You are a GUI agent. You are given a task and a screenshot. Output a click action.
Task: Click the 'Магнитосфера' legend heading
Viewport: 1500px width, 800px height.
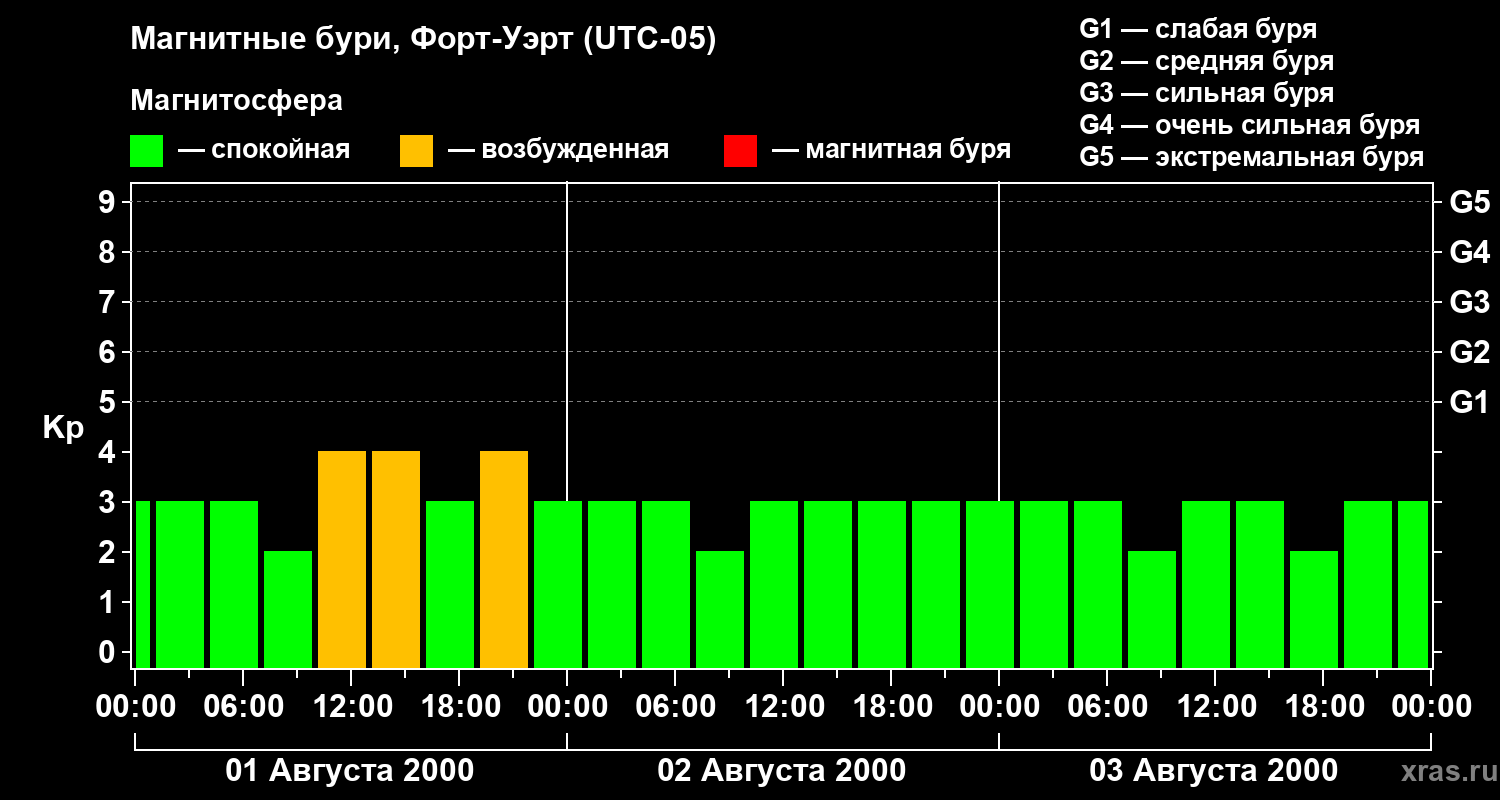click(x=236, y=101)
